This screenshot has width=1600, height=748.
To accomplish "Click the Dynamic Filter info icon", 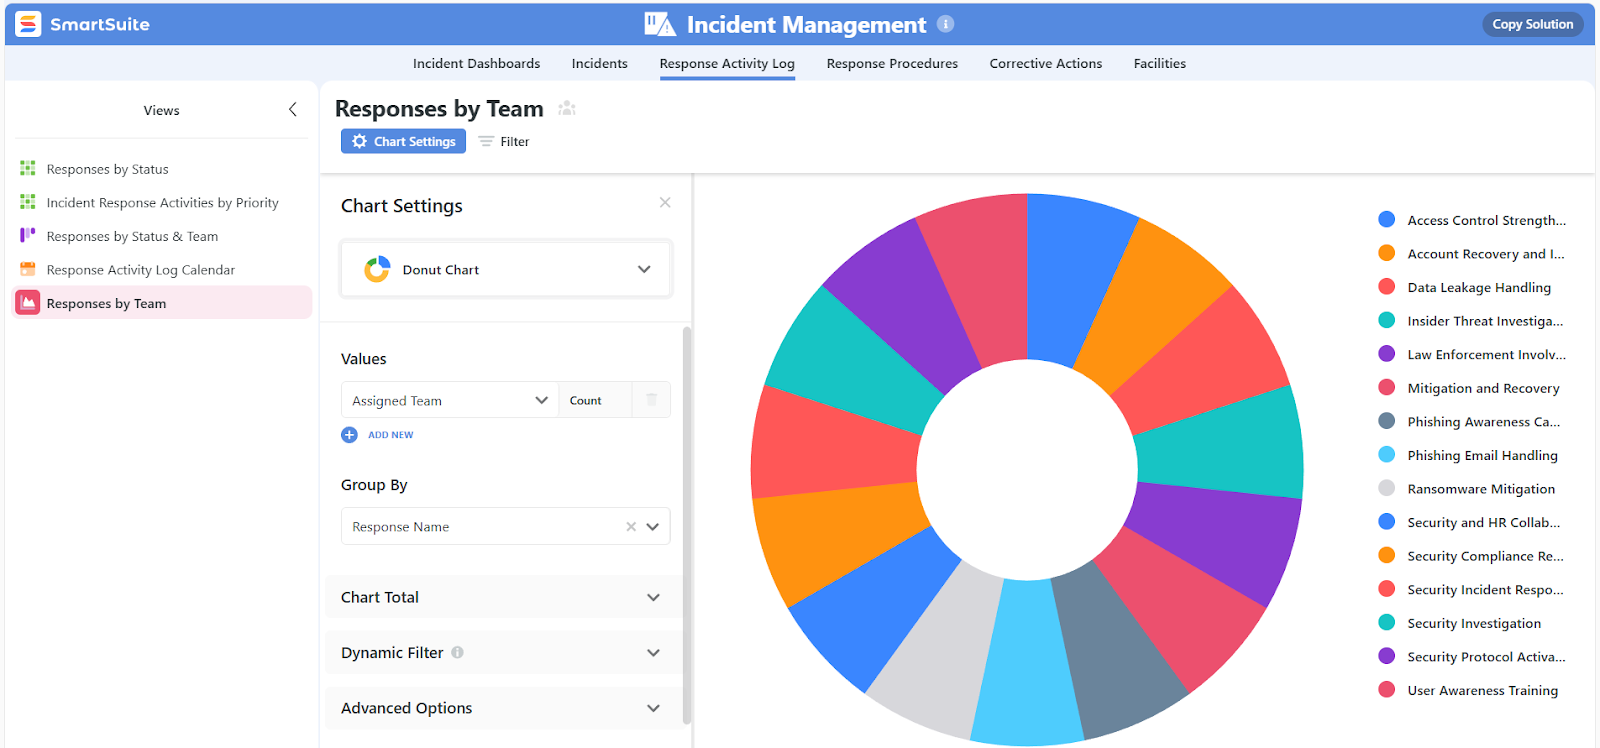I will 457,653.
